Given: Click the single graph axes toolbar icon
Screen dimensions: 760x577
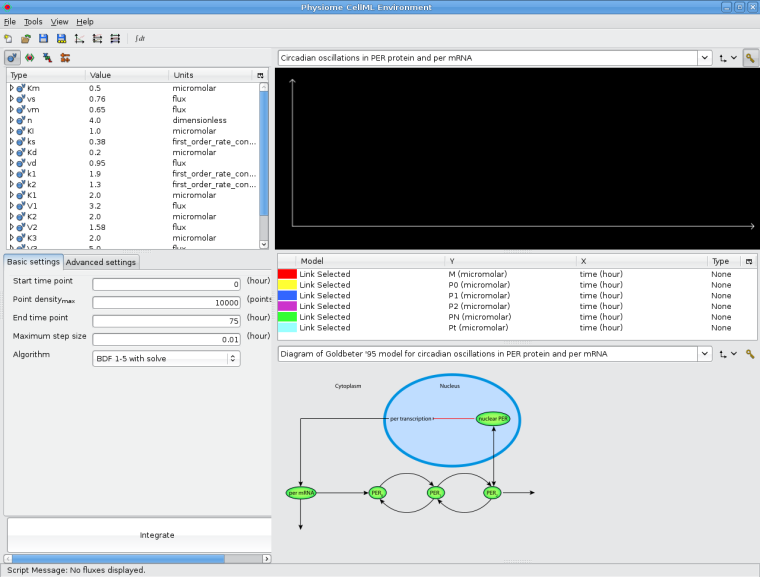Looking at the screenshot, I should coord(79,39).
